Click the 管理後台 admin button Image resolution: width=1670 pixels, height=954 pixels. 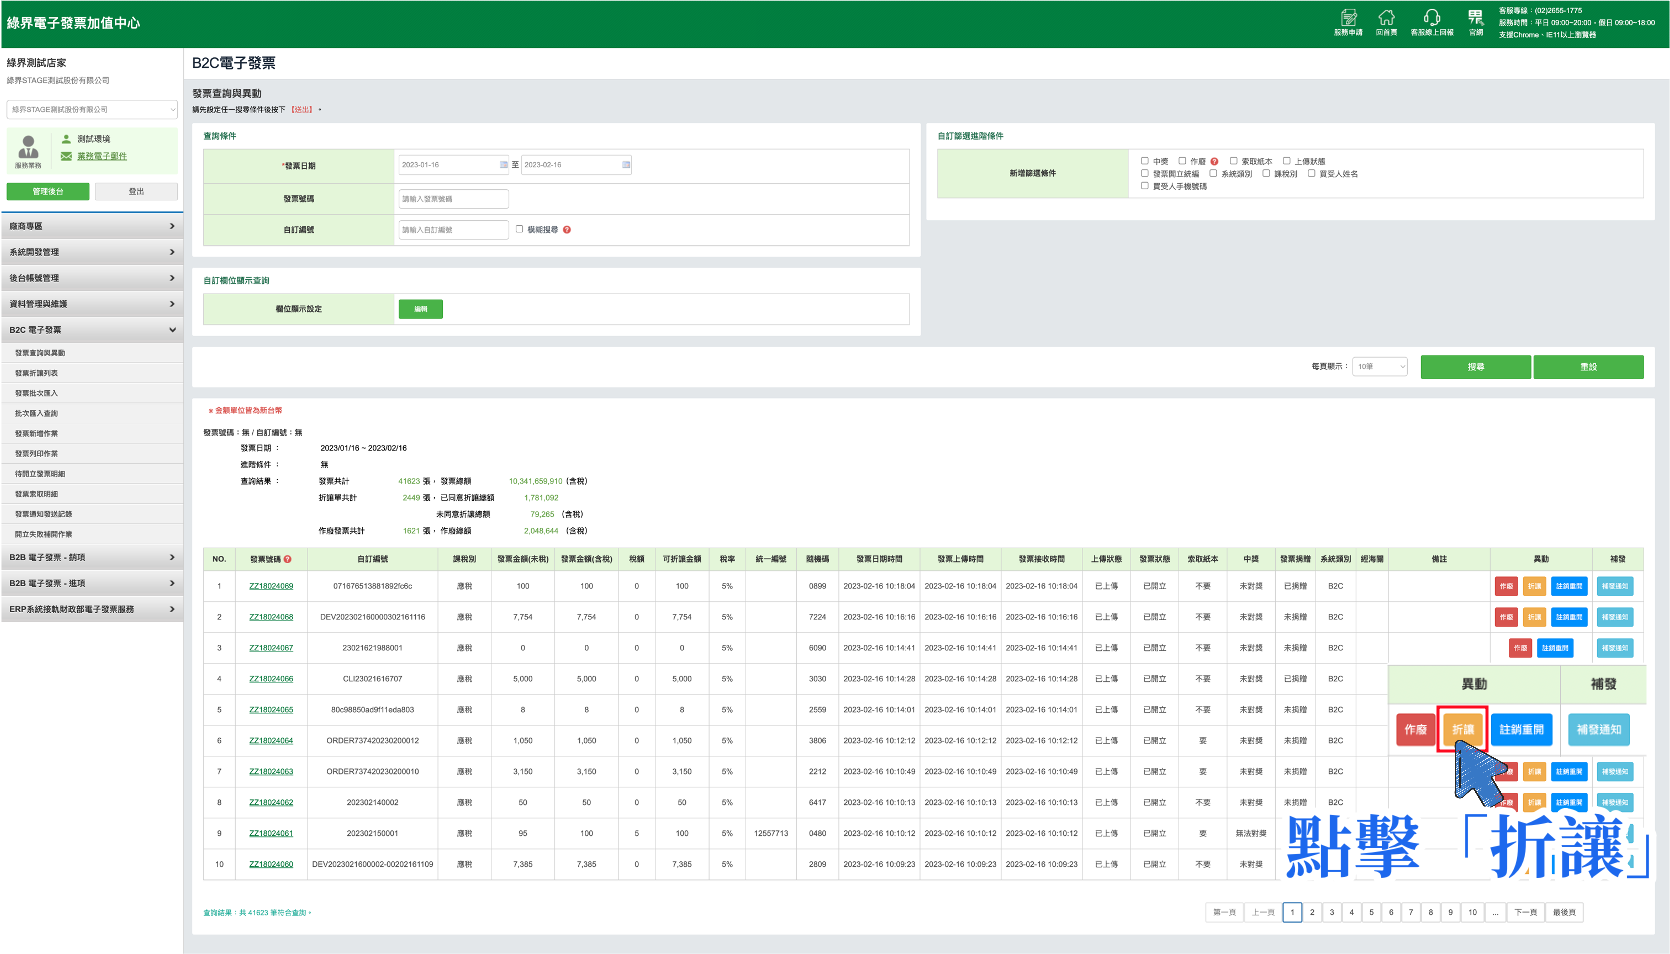tap(48, 191)
